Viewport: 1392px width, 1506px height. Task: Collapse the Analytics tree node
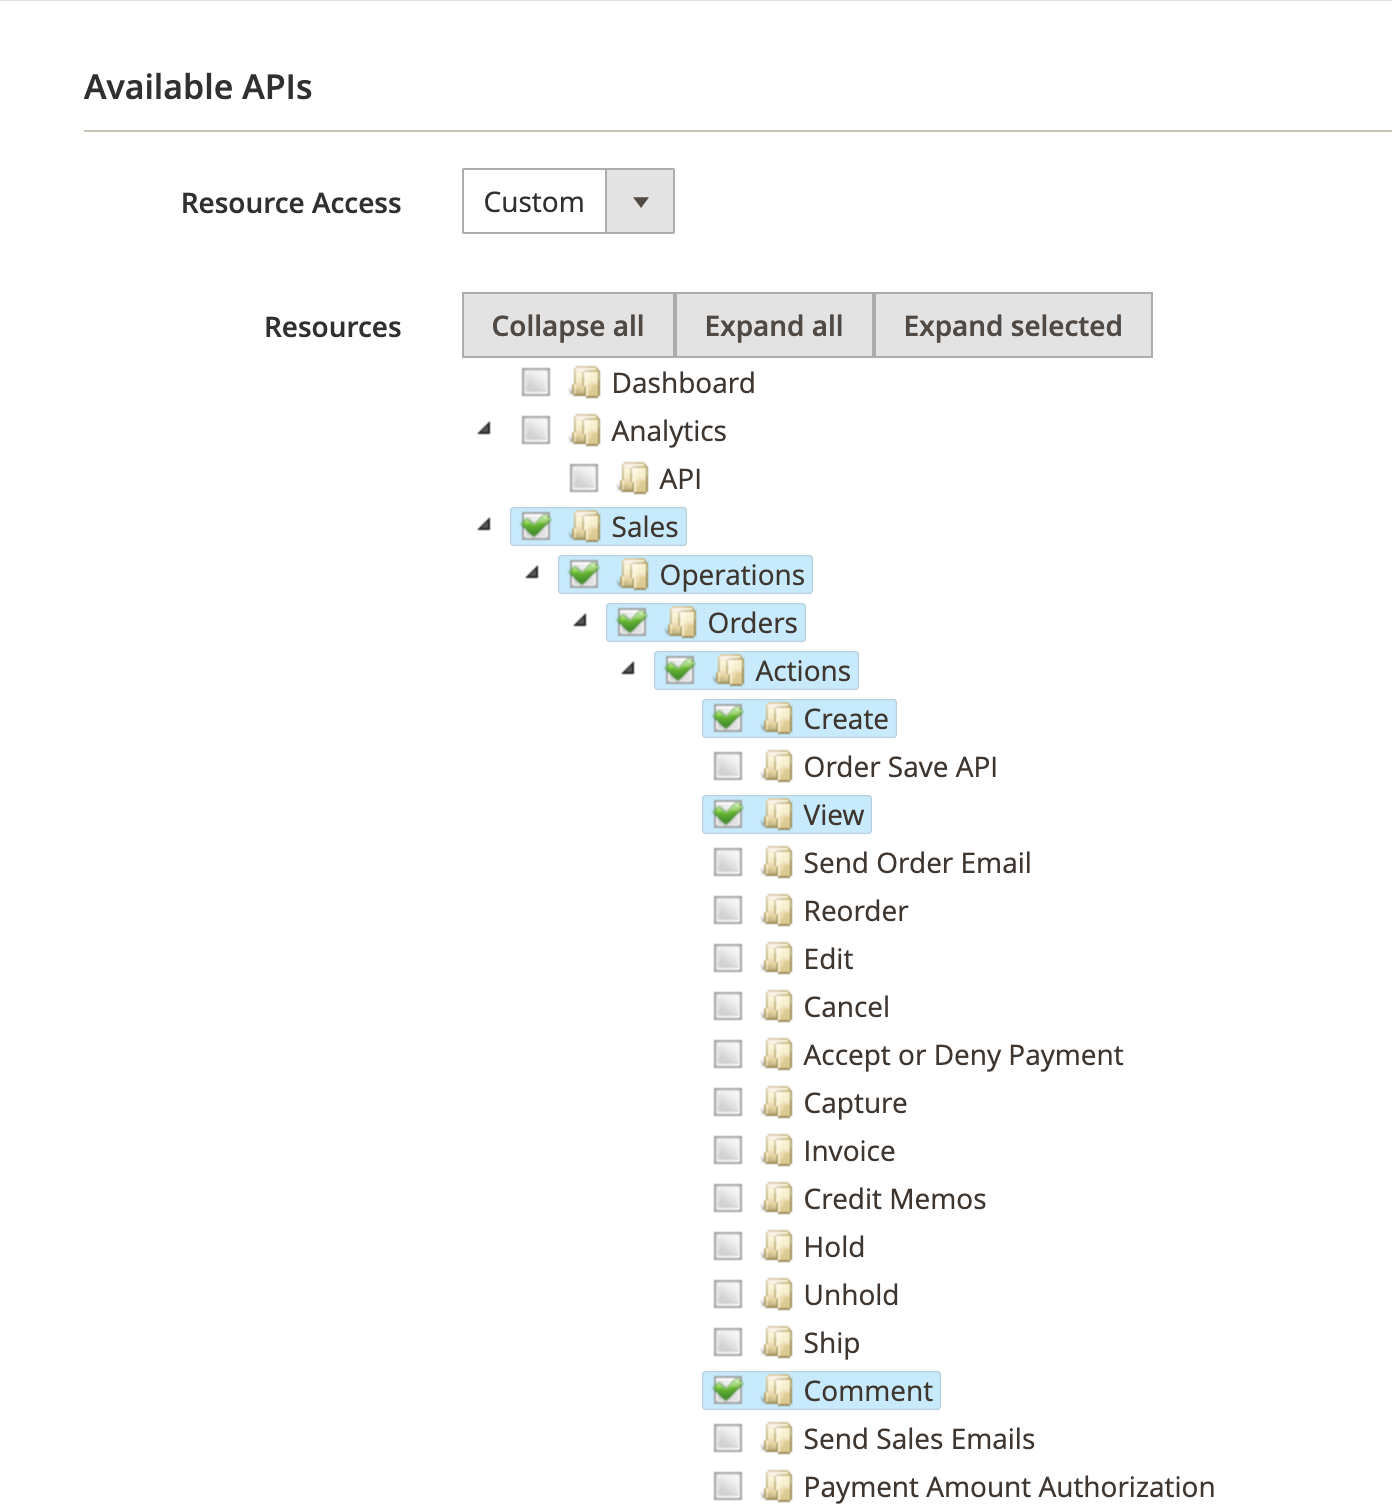pyautogui.click(x=485, y=429)
